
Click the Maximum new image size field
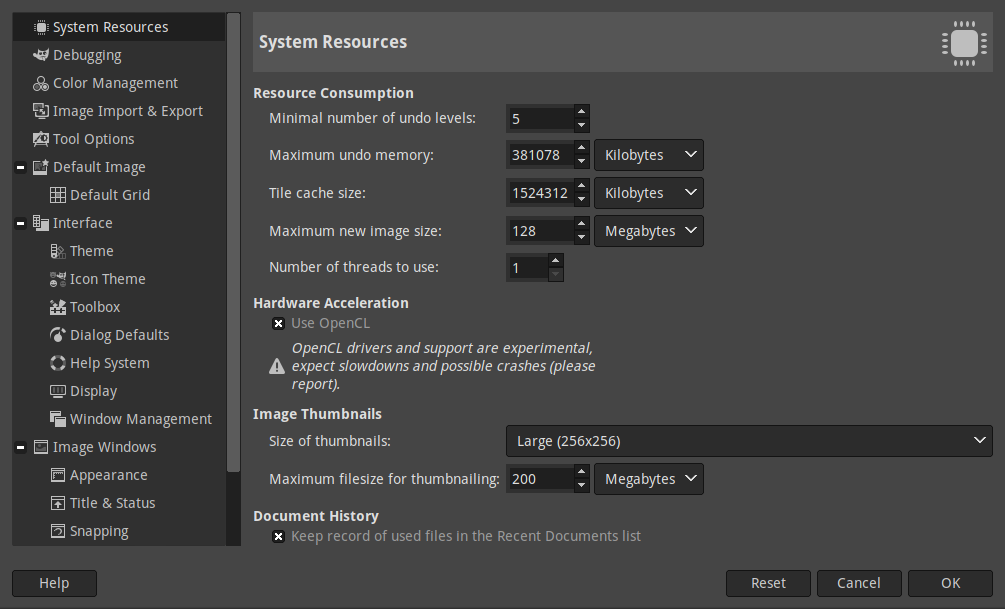[x=540, y=231]
